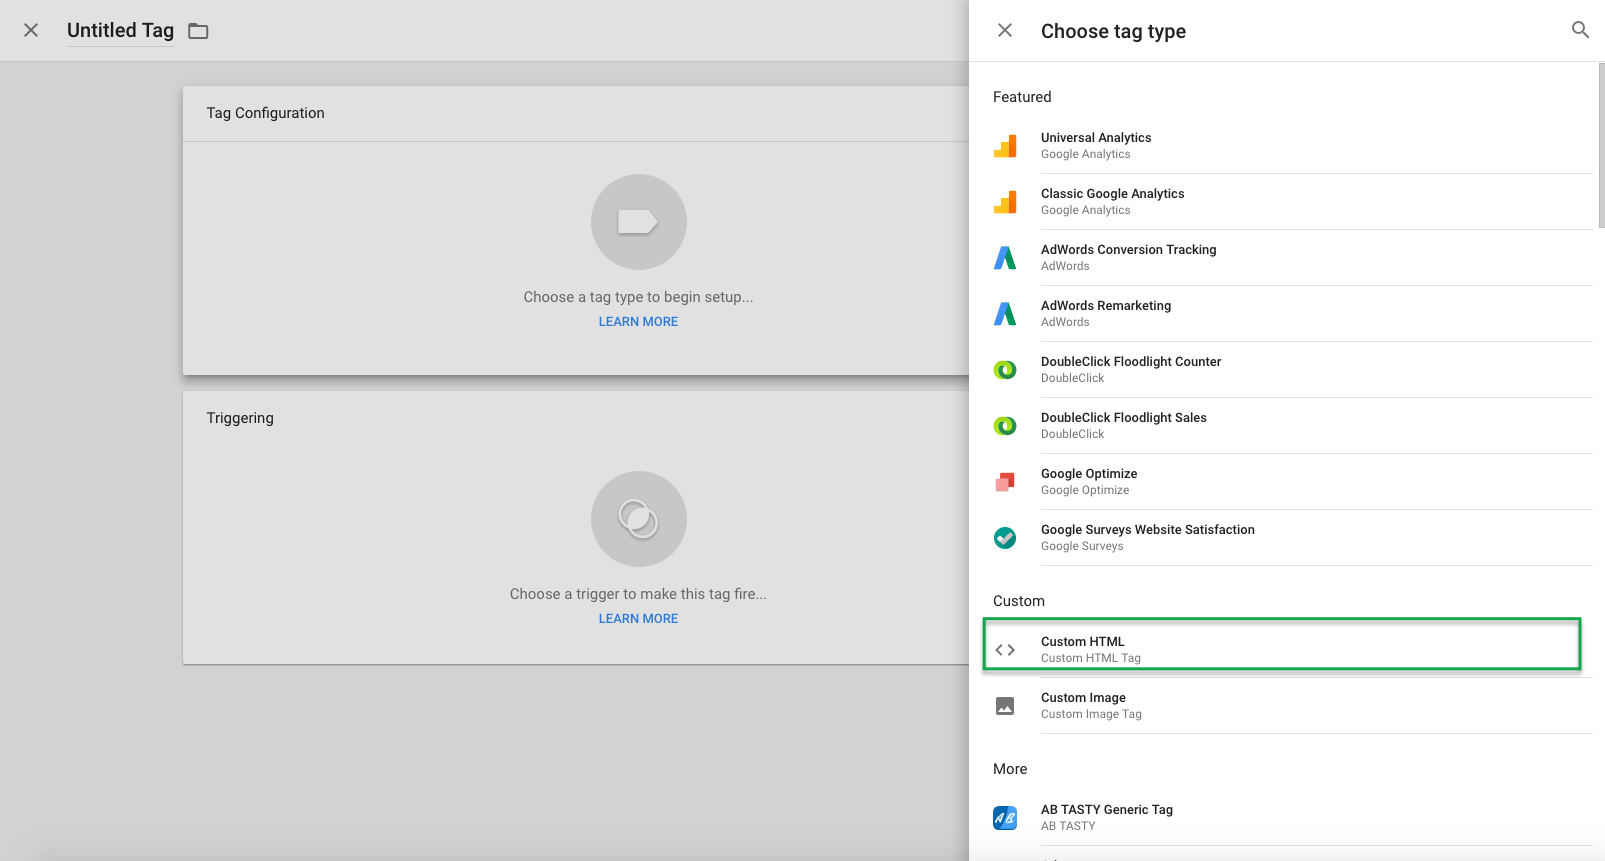Viewport: 1605px width, 861px height.
Task: Close the Choose tag type panel
Action: click(1005, 30)
